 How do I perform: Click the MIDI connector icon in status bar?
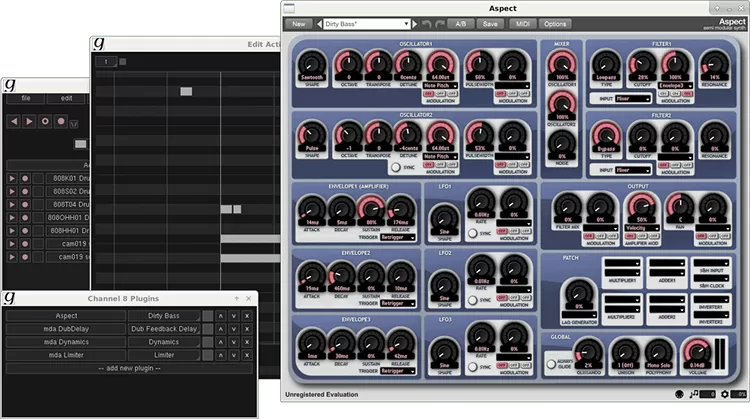(679, 394)
